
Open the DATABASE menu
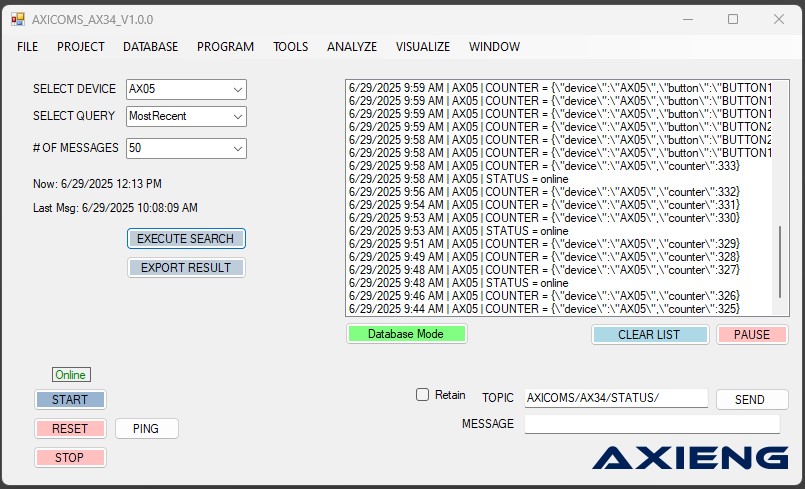150,47
